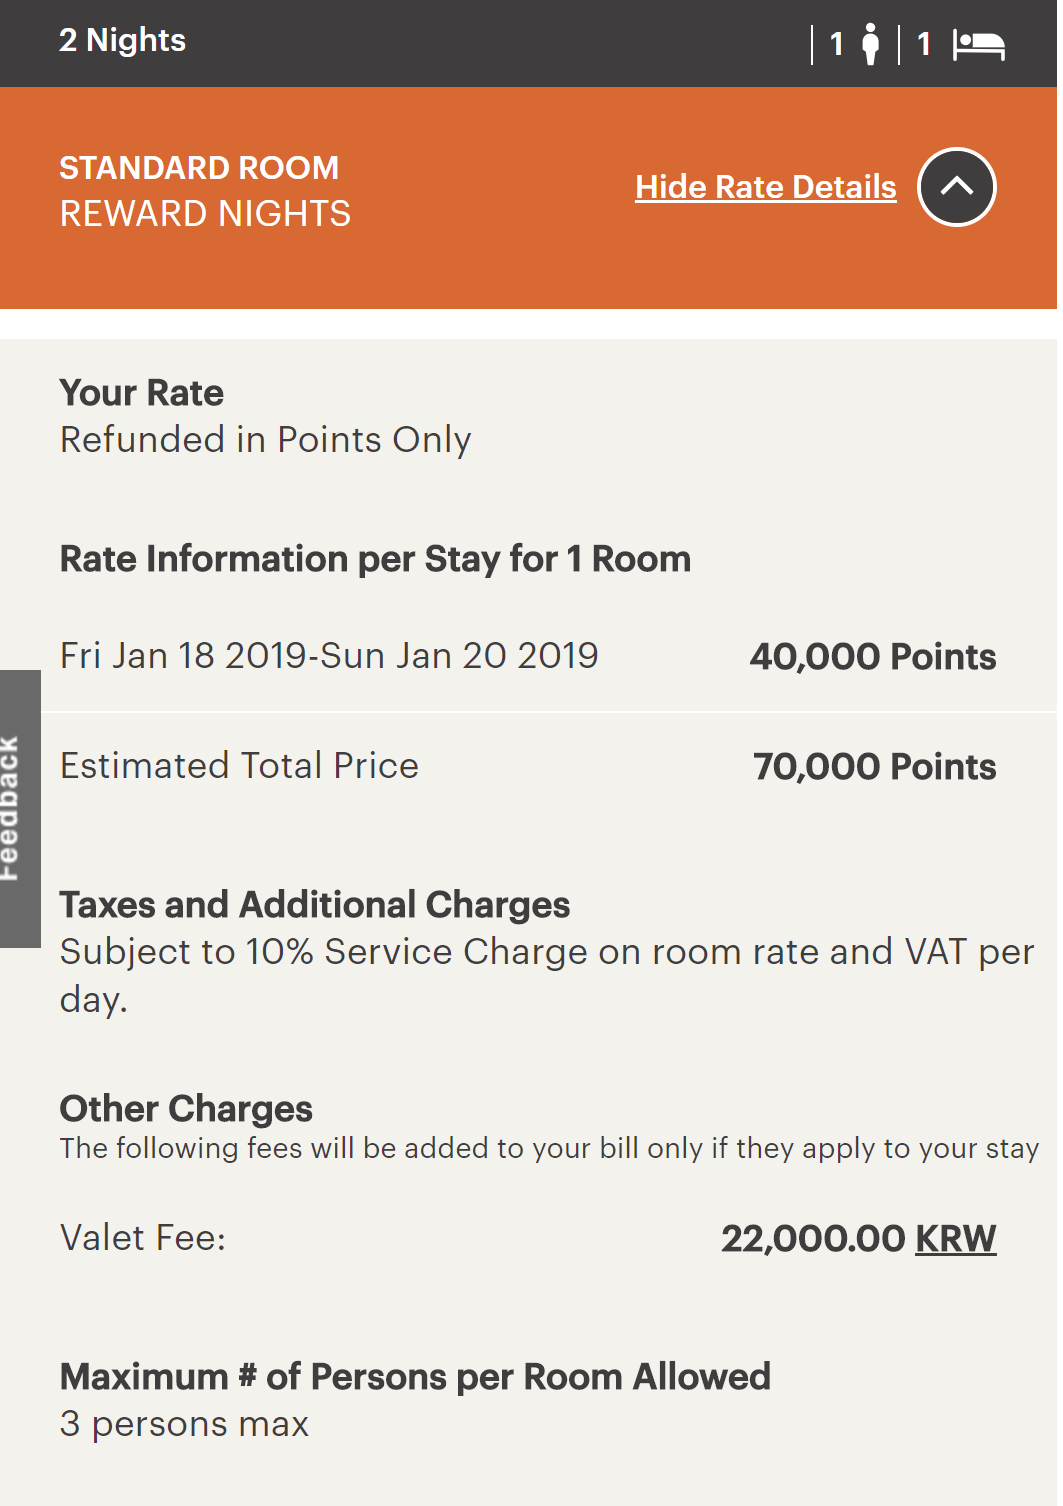Select the room count number beside bed icon
Viewport: 1063px width, 1506px height.
click(x=924, y=44)
